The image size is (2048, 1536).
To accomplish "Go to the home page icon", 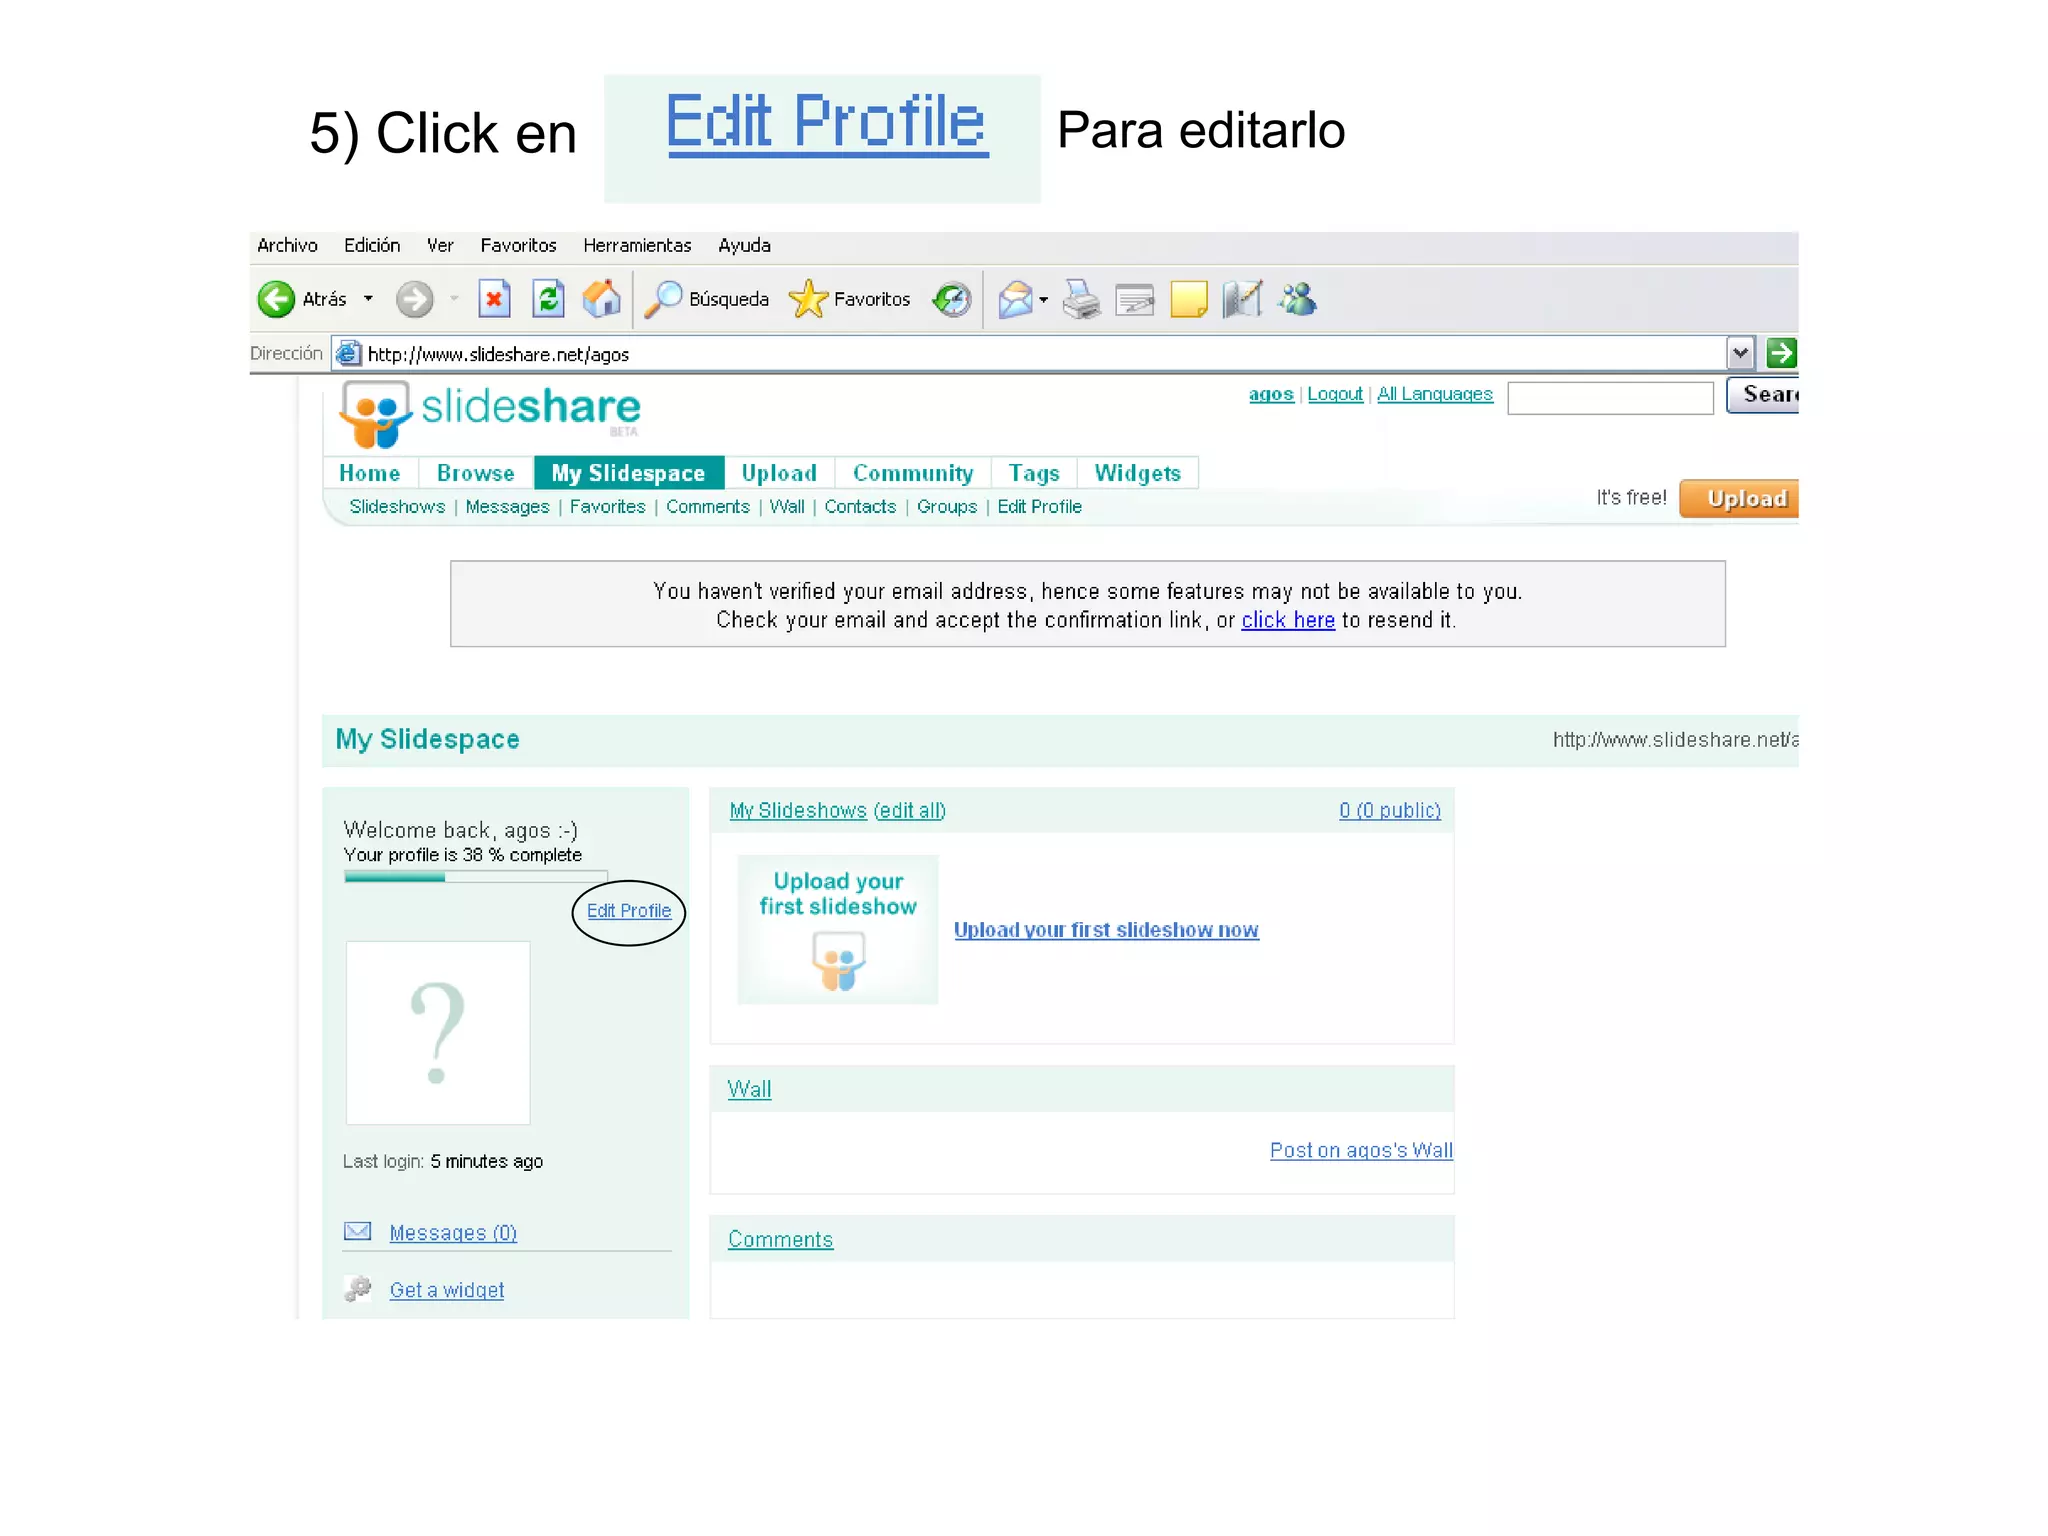I will point(602,299).
